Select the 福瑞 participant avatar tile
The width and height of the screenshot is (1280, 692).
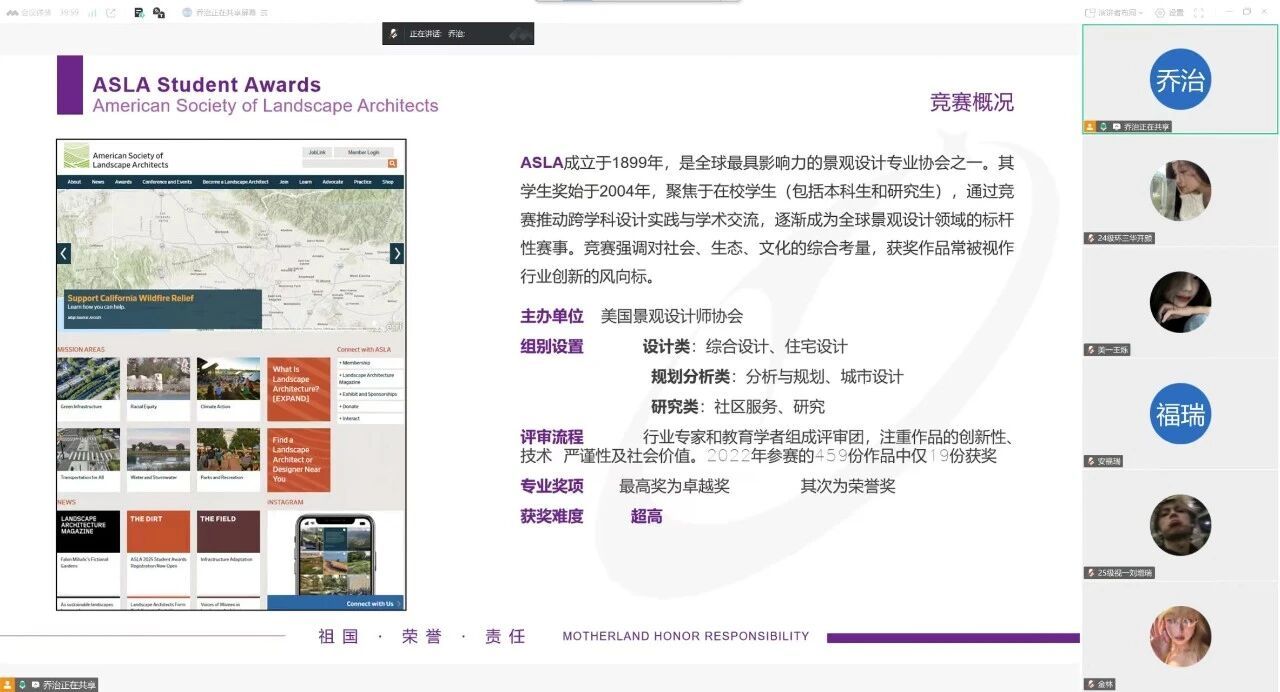click(x=1180, y=413)
